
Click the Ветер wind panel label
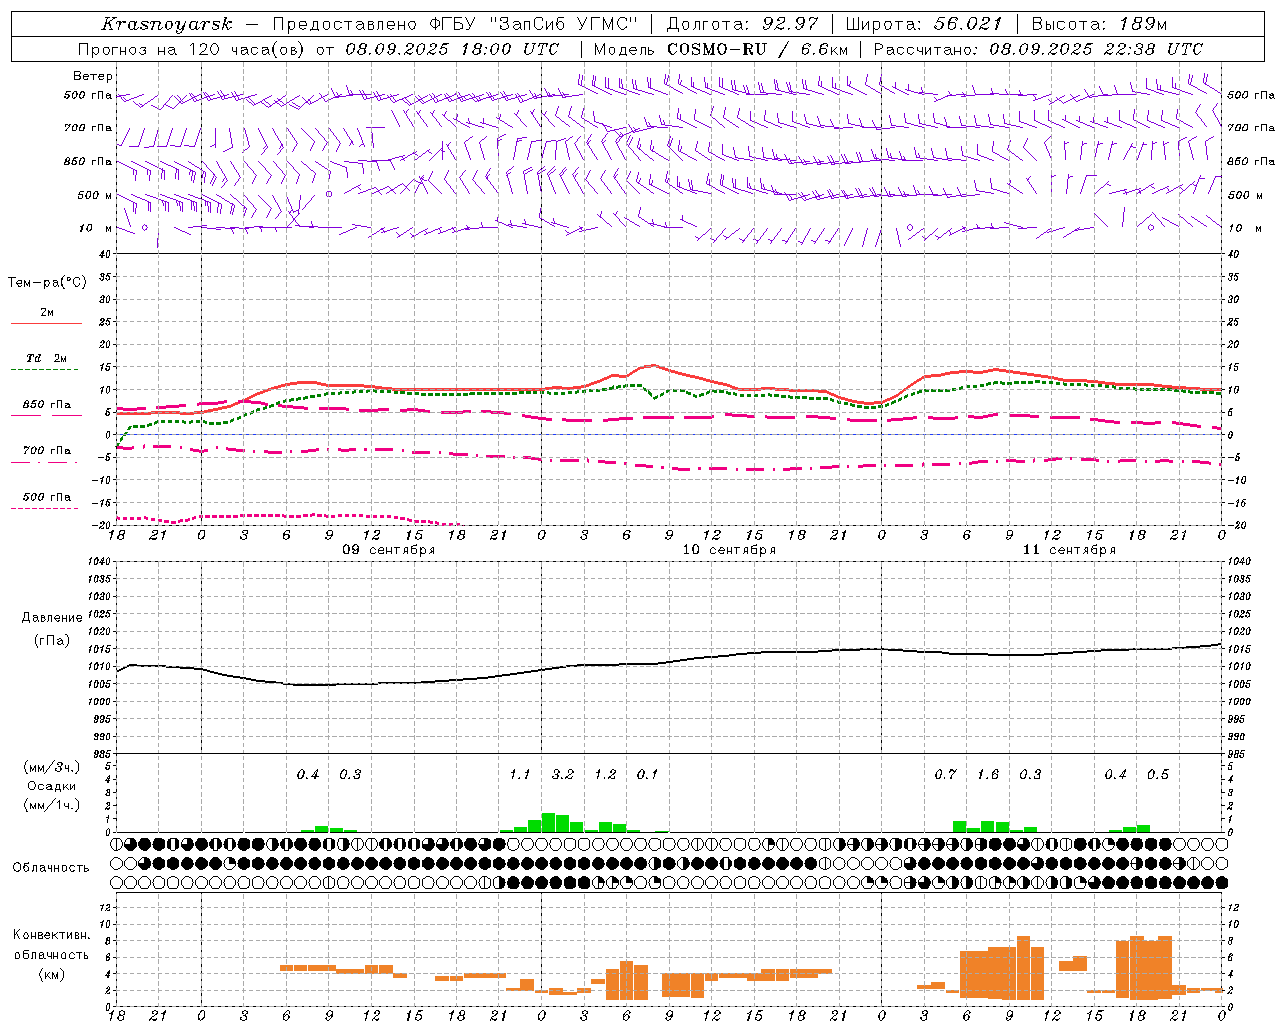click(93, 76)
